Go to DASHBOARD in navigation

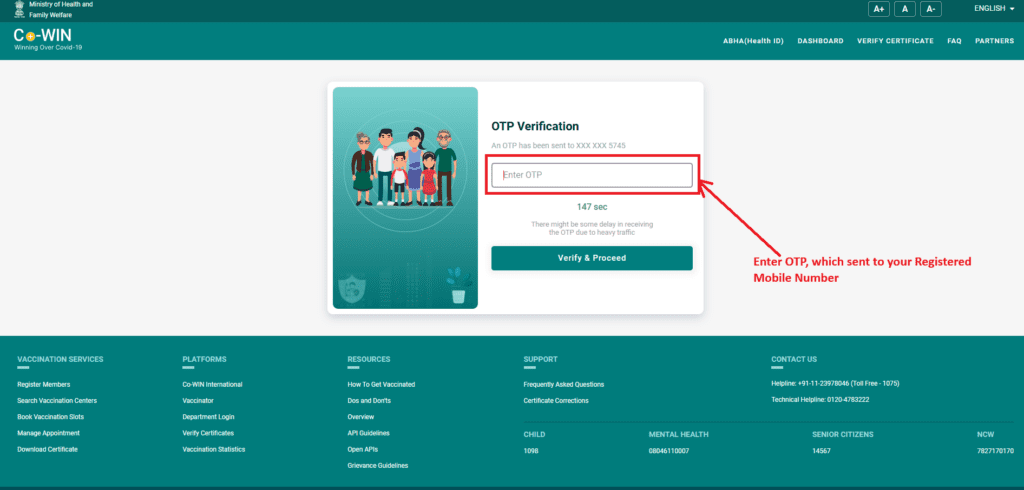pos(820,41)
